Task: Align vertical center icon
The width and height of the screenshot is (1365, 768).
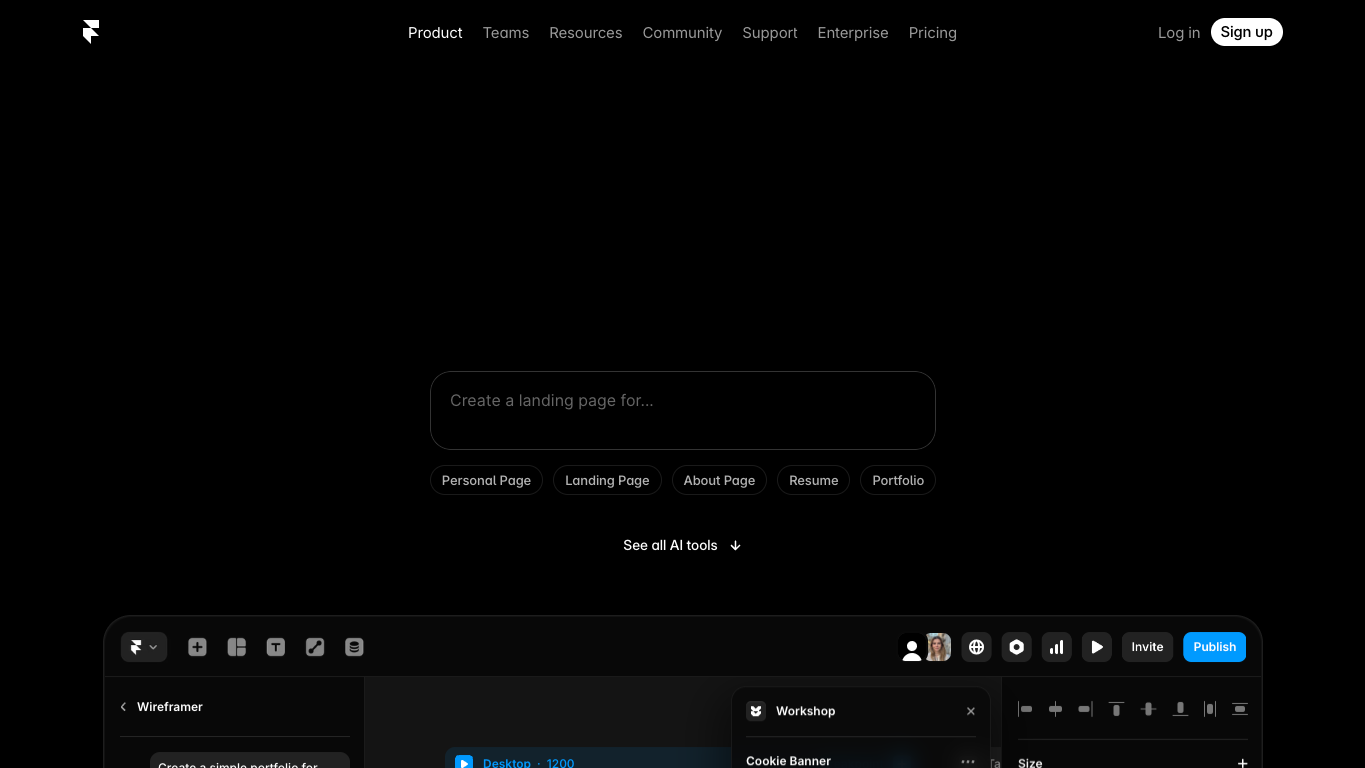Action: 1148,709
